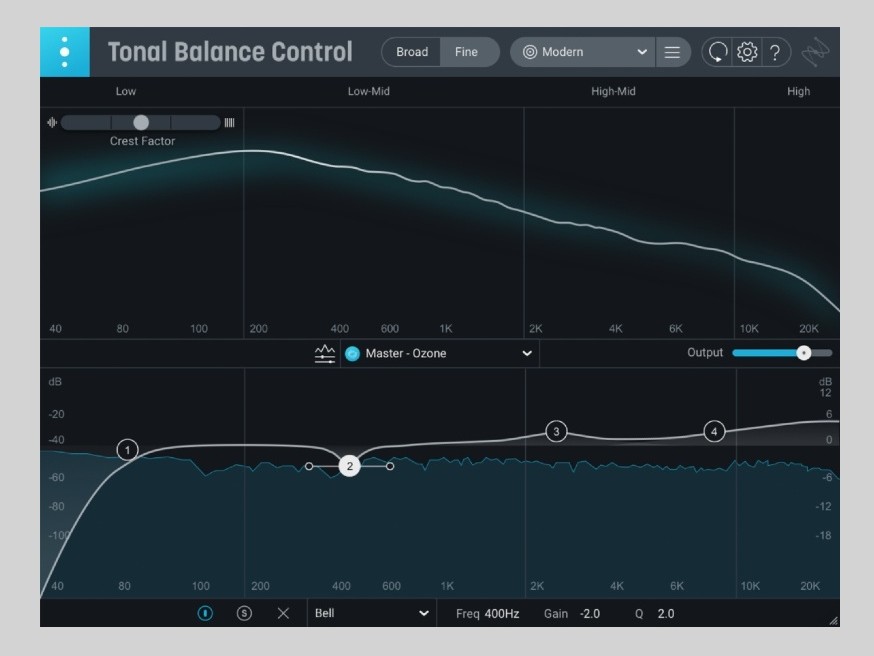The height and width of the screenshot is (656, 874).
Task: Open the Bell filter shape dropdown
Action: pyautogui.click(x=370, y=613)
